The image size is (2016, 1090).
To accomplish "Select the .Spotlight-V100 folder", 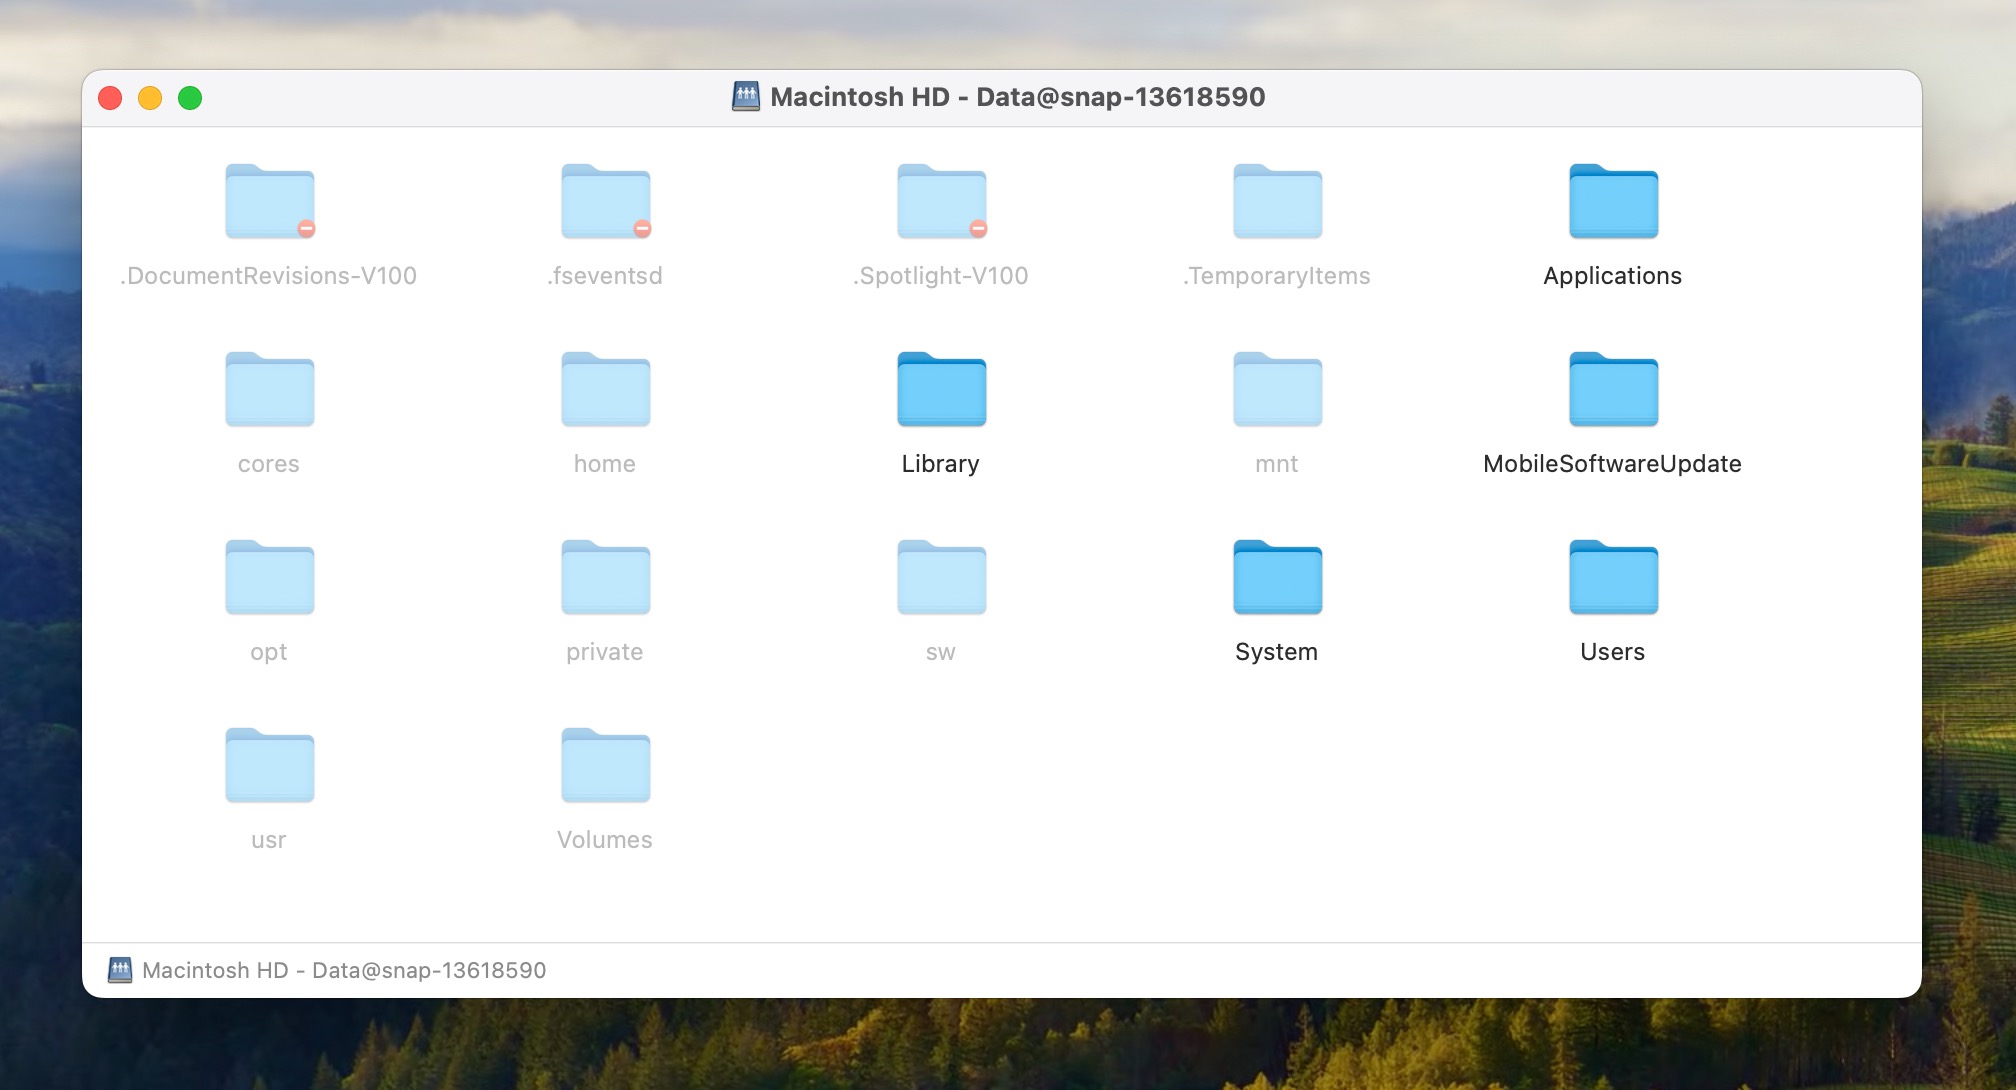I will click(941, 202).
